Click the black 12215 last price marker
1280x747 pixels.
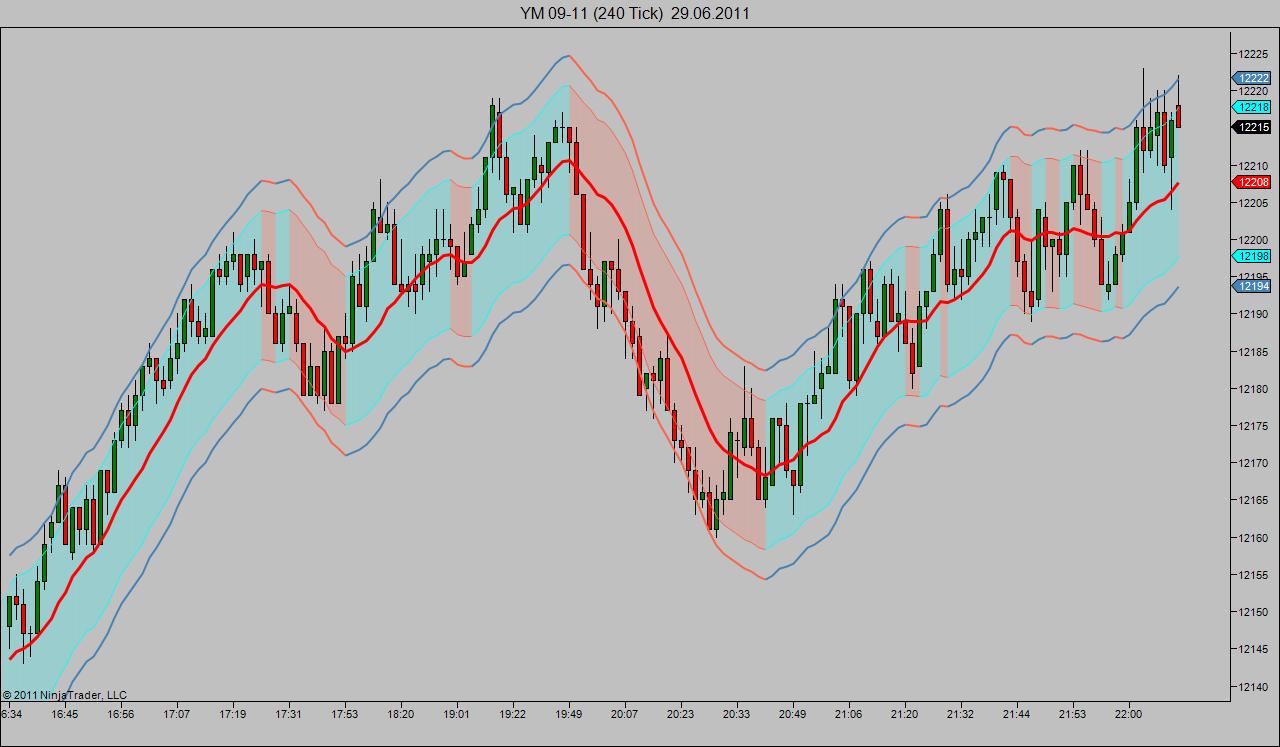coord(1252,127)
